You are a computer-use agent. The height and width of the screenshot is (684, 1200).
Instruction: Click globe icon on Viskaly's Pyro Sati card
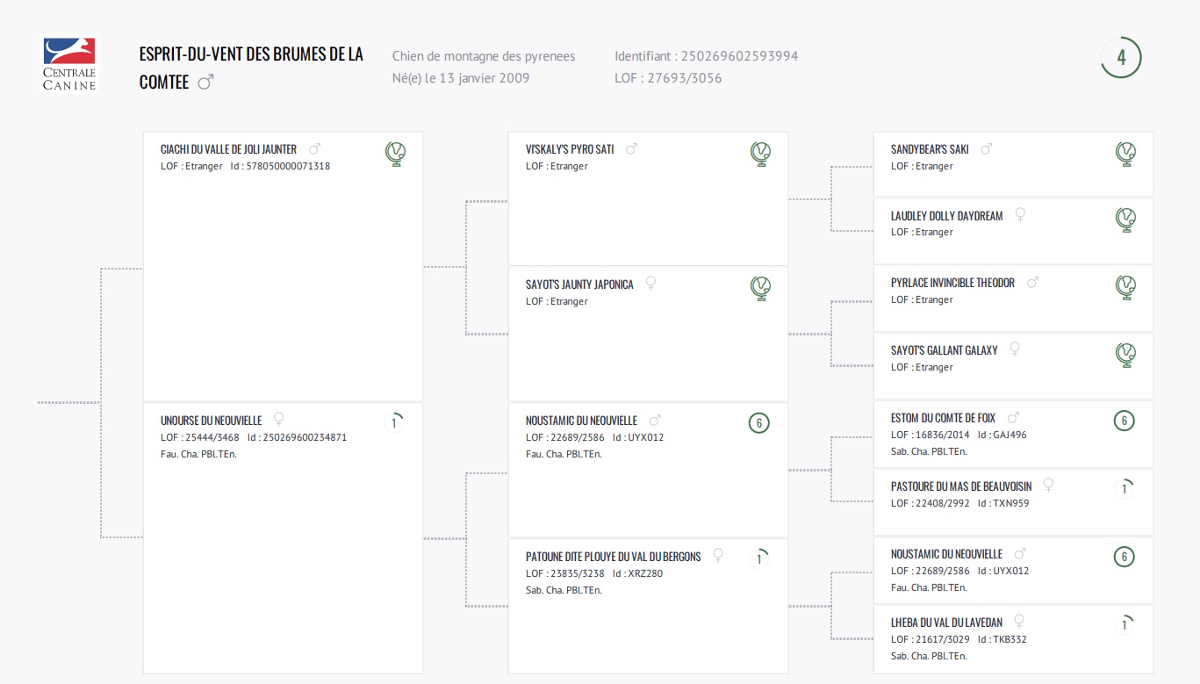tap(761, 154)
